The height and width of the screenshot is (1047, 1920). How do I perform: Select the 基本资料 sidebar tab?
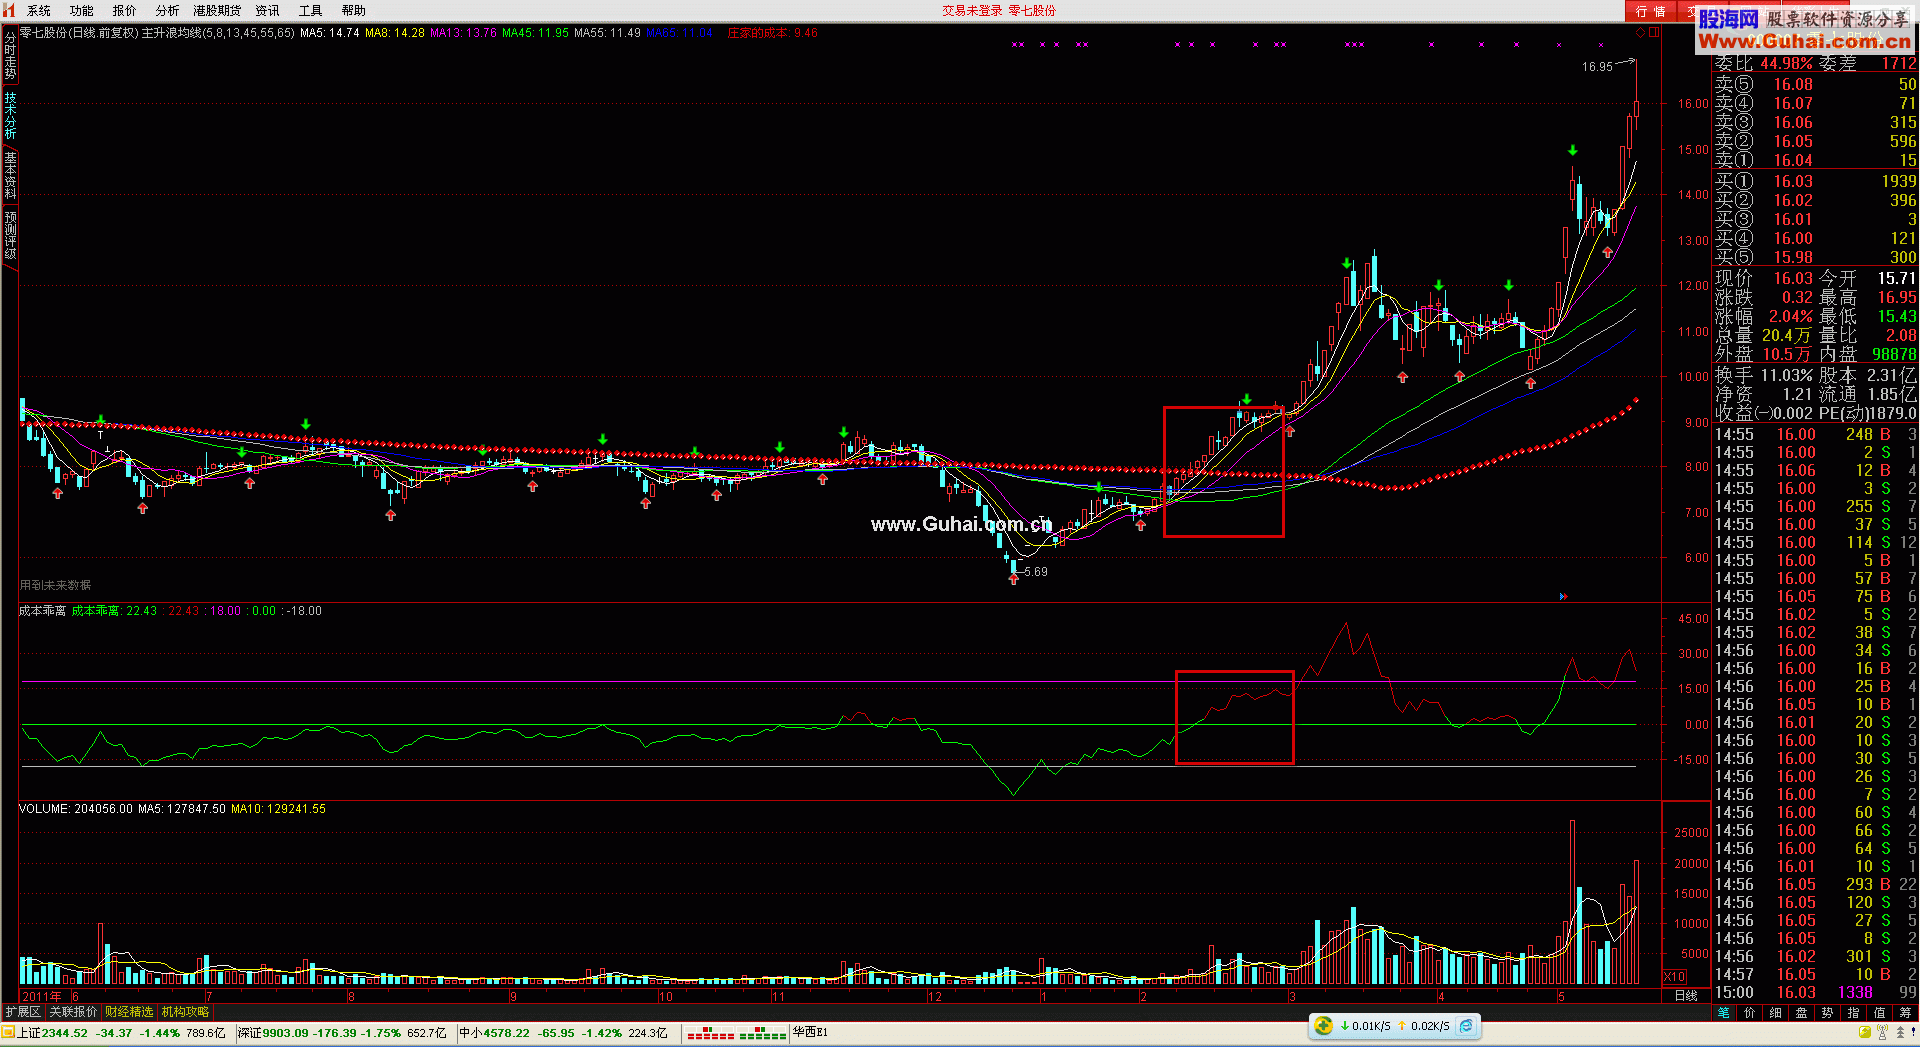point(10,175)
